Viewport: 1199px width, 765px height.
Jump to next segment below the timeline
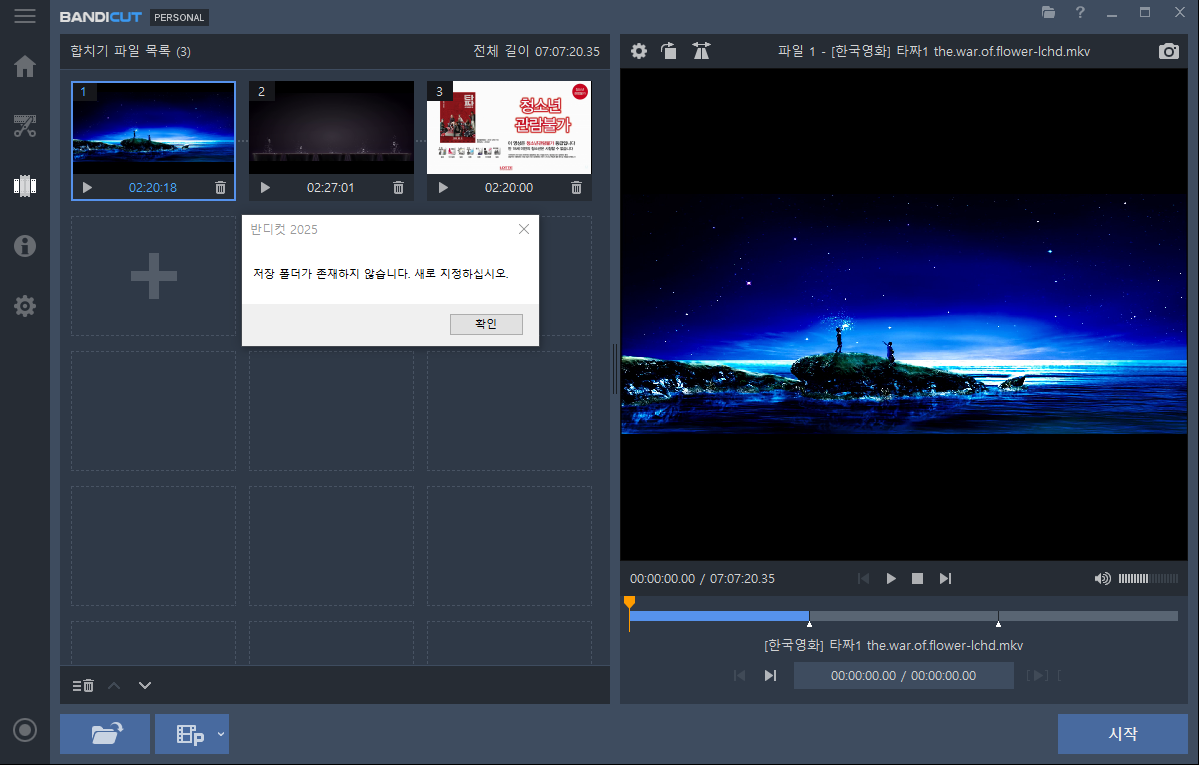click(771, 675)
